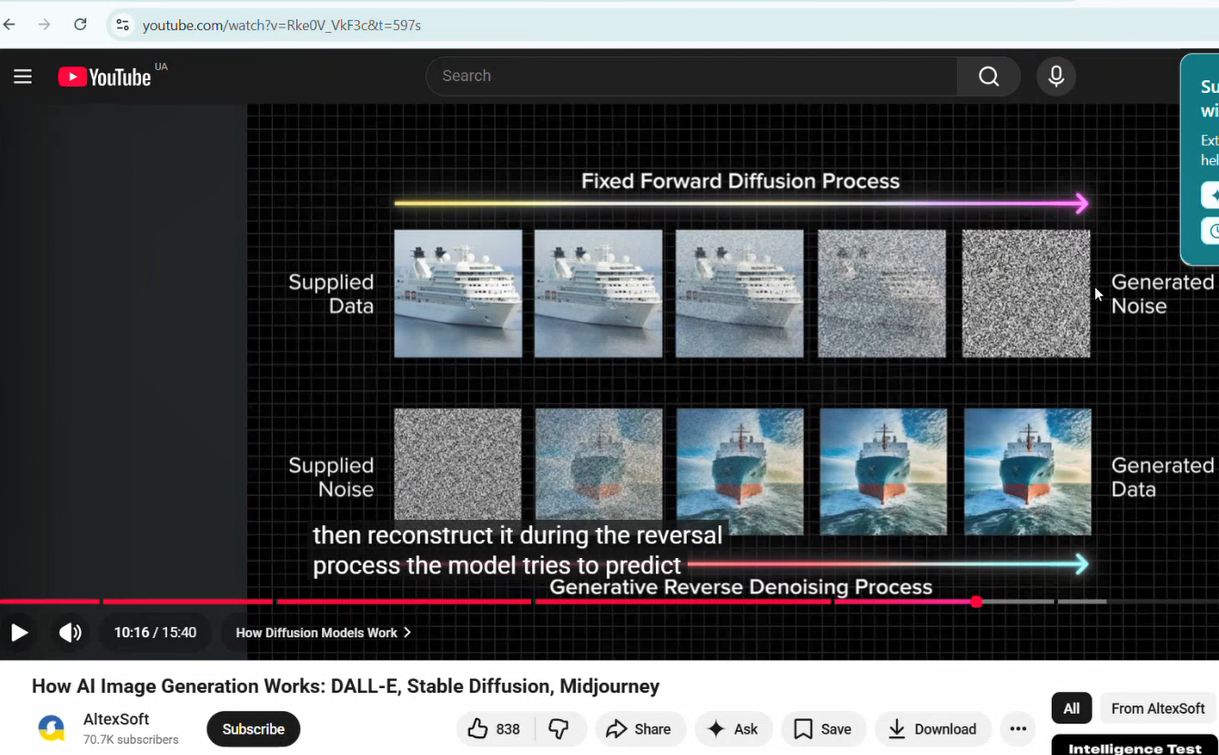The height and width of the screenshot is (755, 1219).
Task: Select the All filter chip
Action: click(x=1071, y=708)
